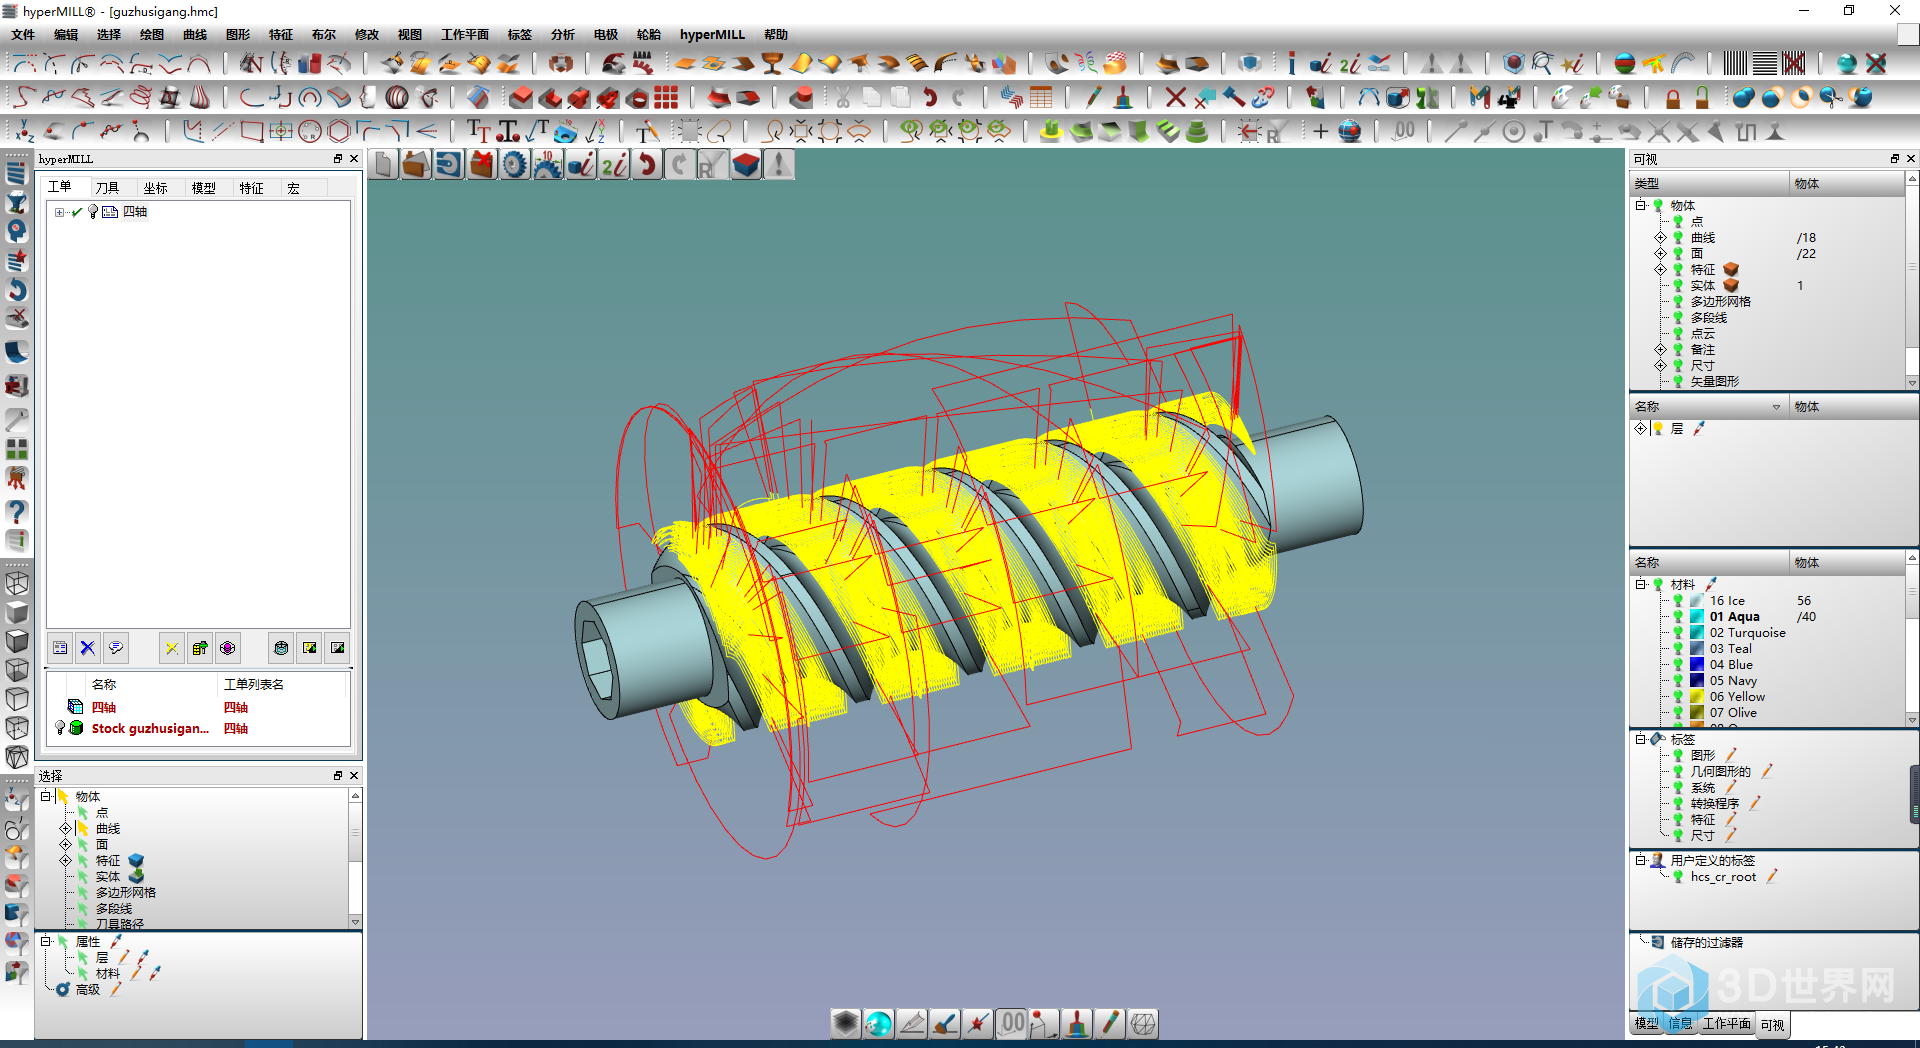Collapse the 属性 node in 选择 panel
The width and height of the screenshot is (1920, 1048).
[46, 941]
